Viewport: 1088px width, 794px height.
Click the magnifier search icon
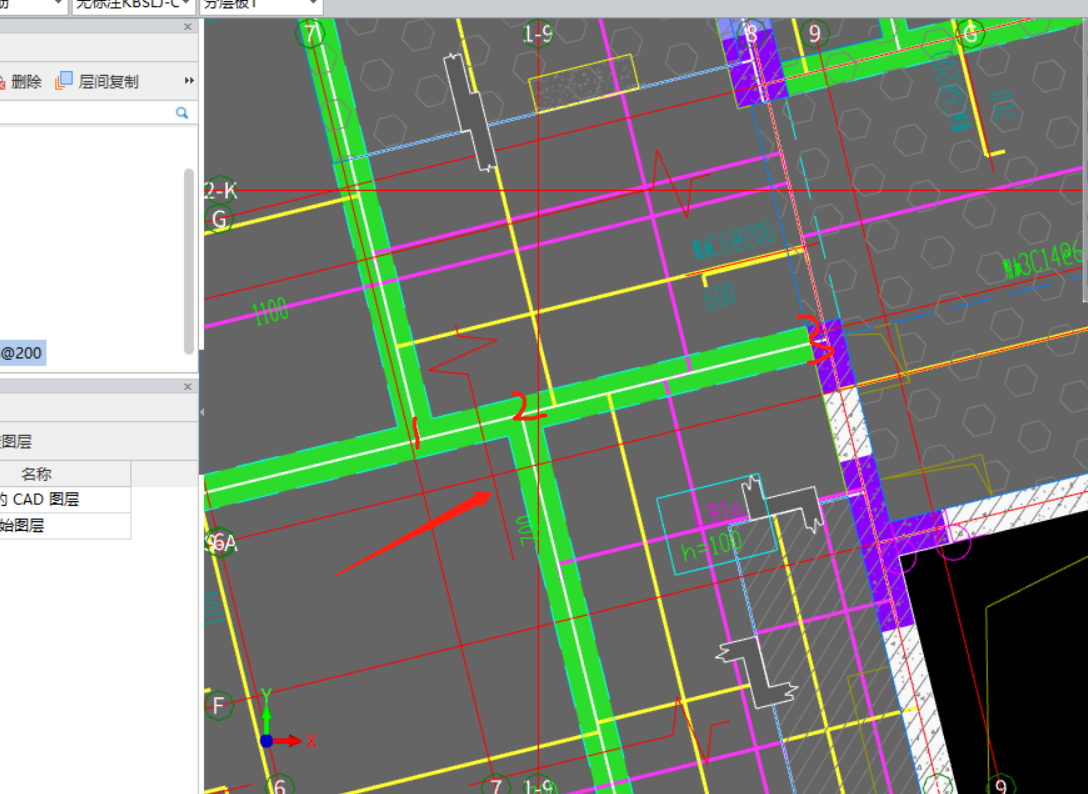tap(182, 113)
